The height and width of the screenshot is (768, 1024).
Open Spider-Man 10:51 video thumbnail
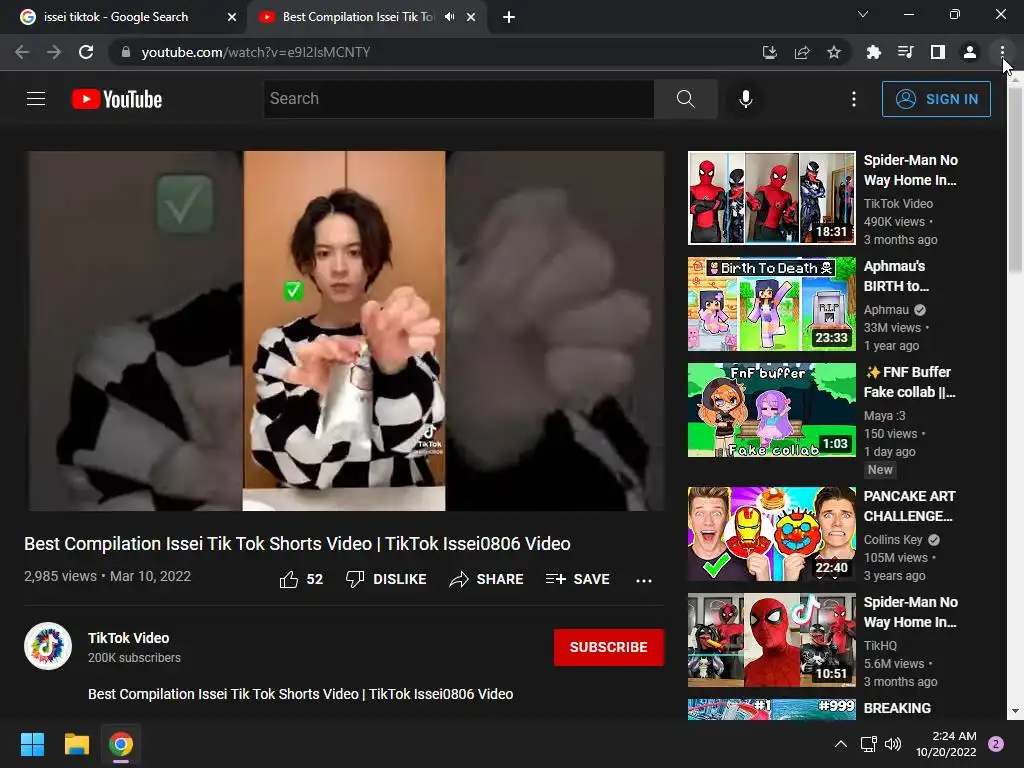pyautogui.click(x=771, y=639)
